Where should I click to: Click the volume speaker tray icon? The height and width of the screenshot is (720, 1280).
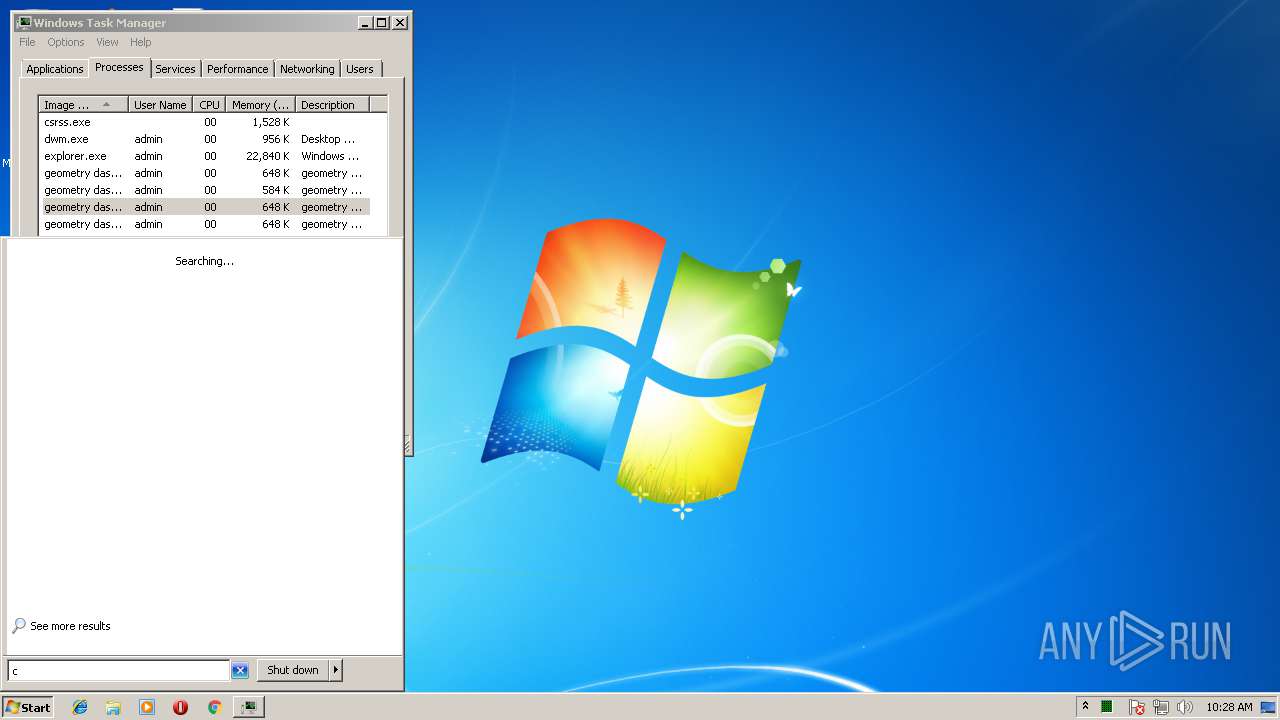click(x=1185, y=707)
